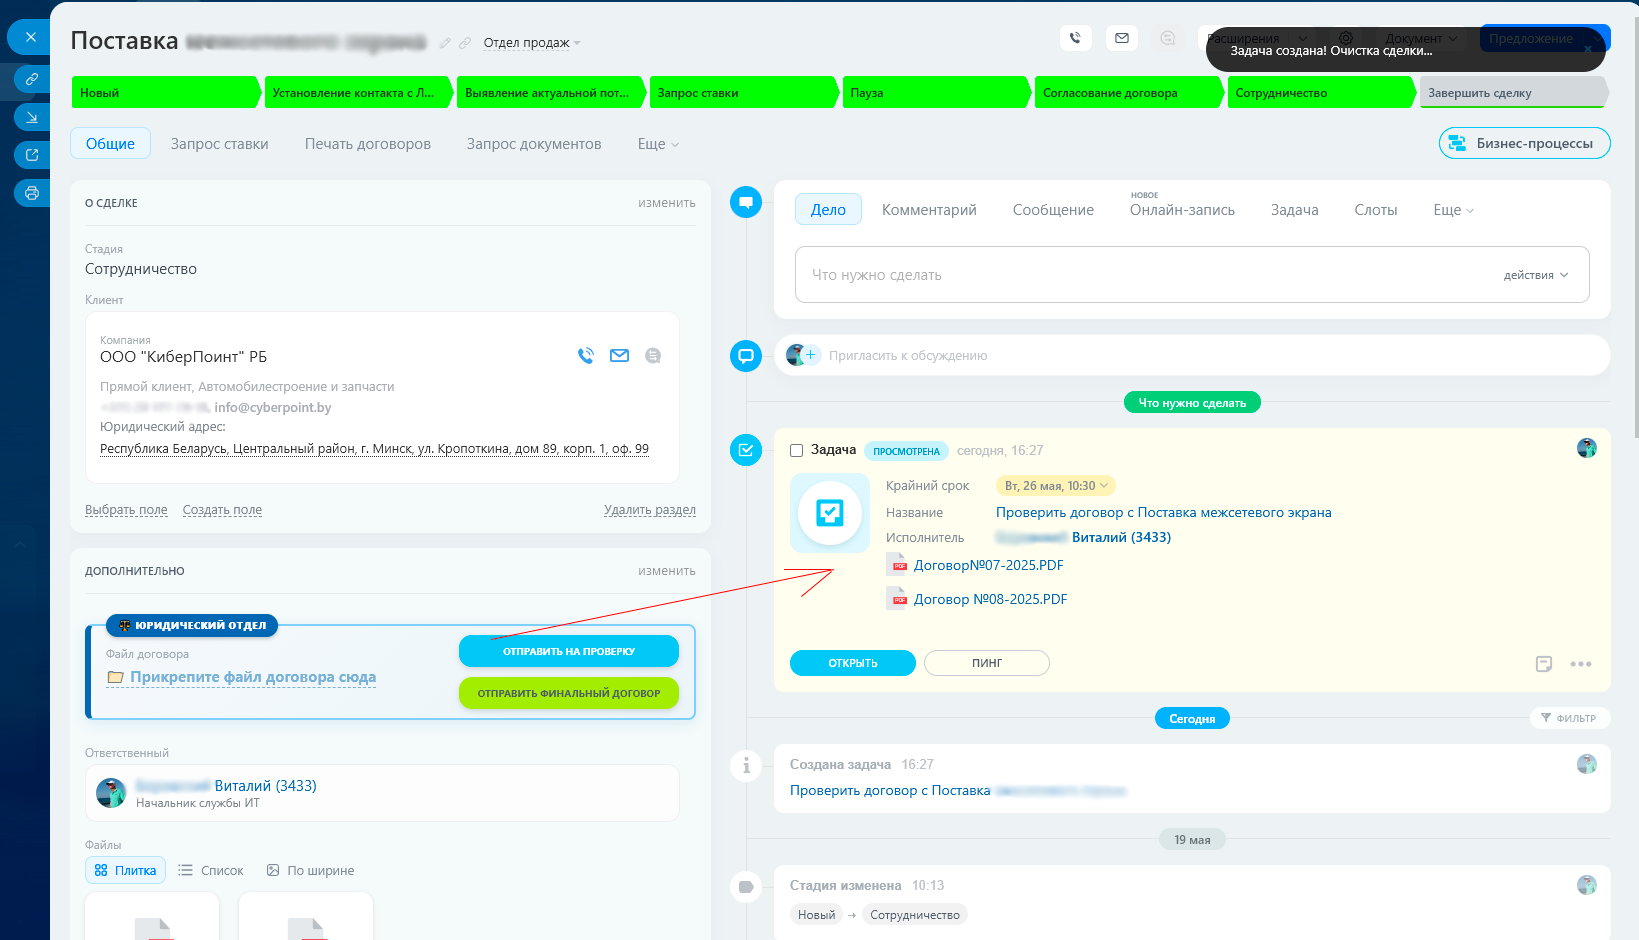Viewport: 1639px width, 940px height.
Task: Open the print icon in left sidebar
Action: coord(32,193)
